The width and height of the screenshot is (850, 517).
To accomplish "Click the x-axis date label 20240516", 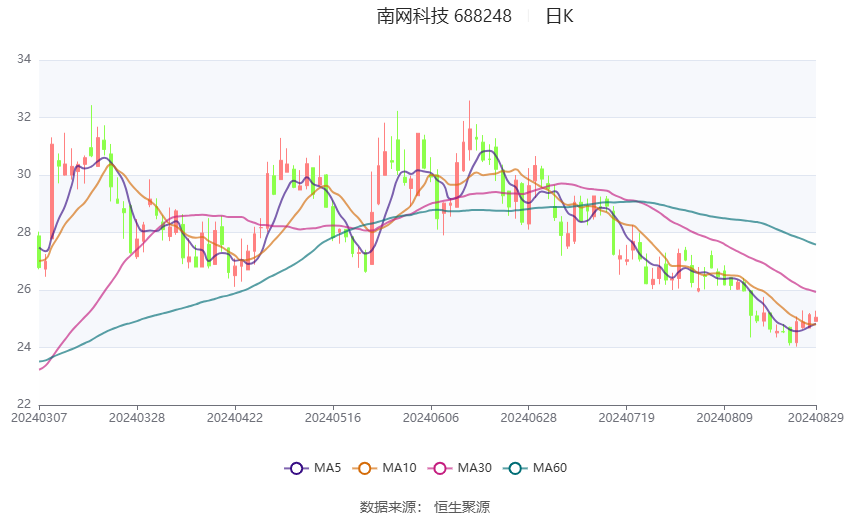I will 333,418.
